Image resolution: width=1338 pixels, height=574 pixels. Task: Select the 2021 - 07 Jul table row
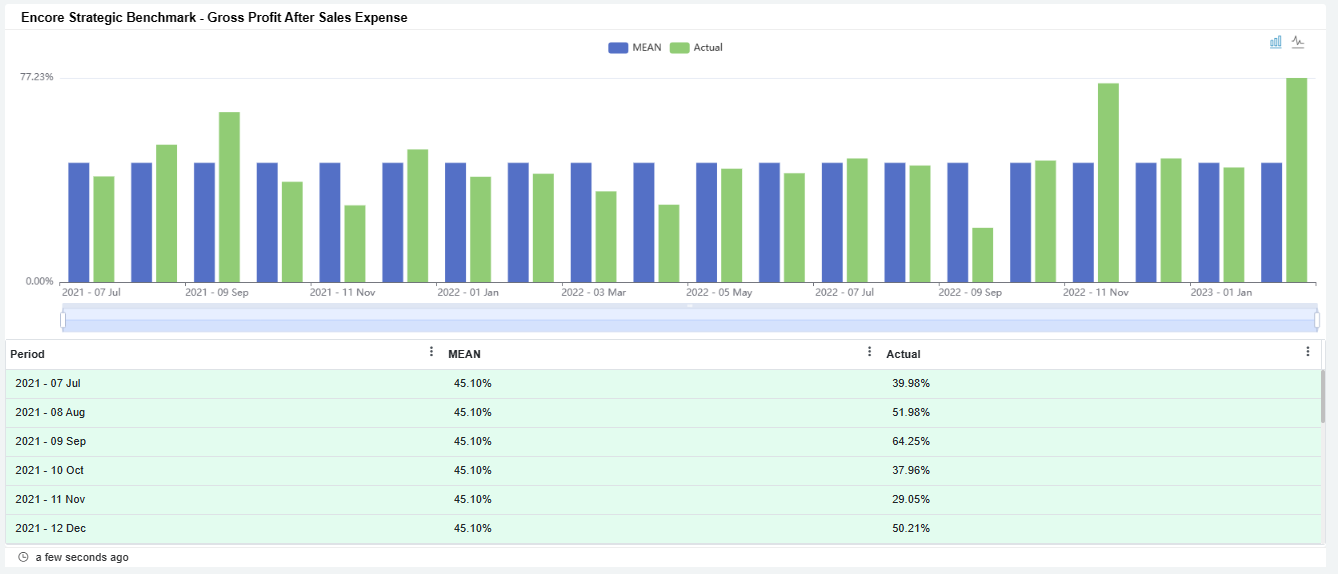48,383
